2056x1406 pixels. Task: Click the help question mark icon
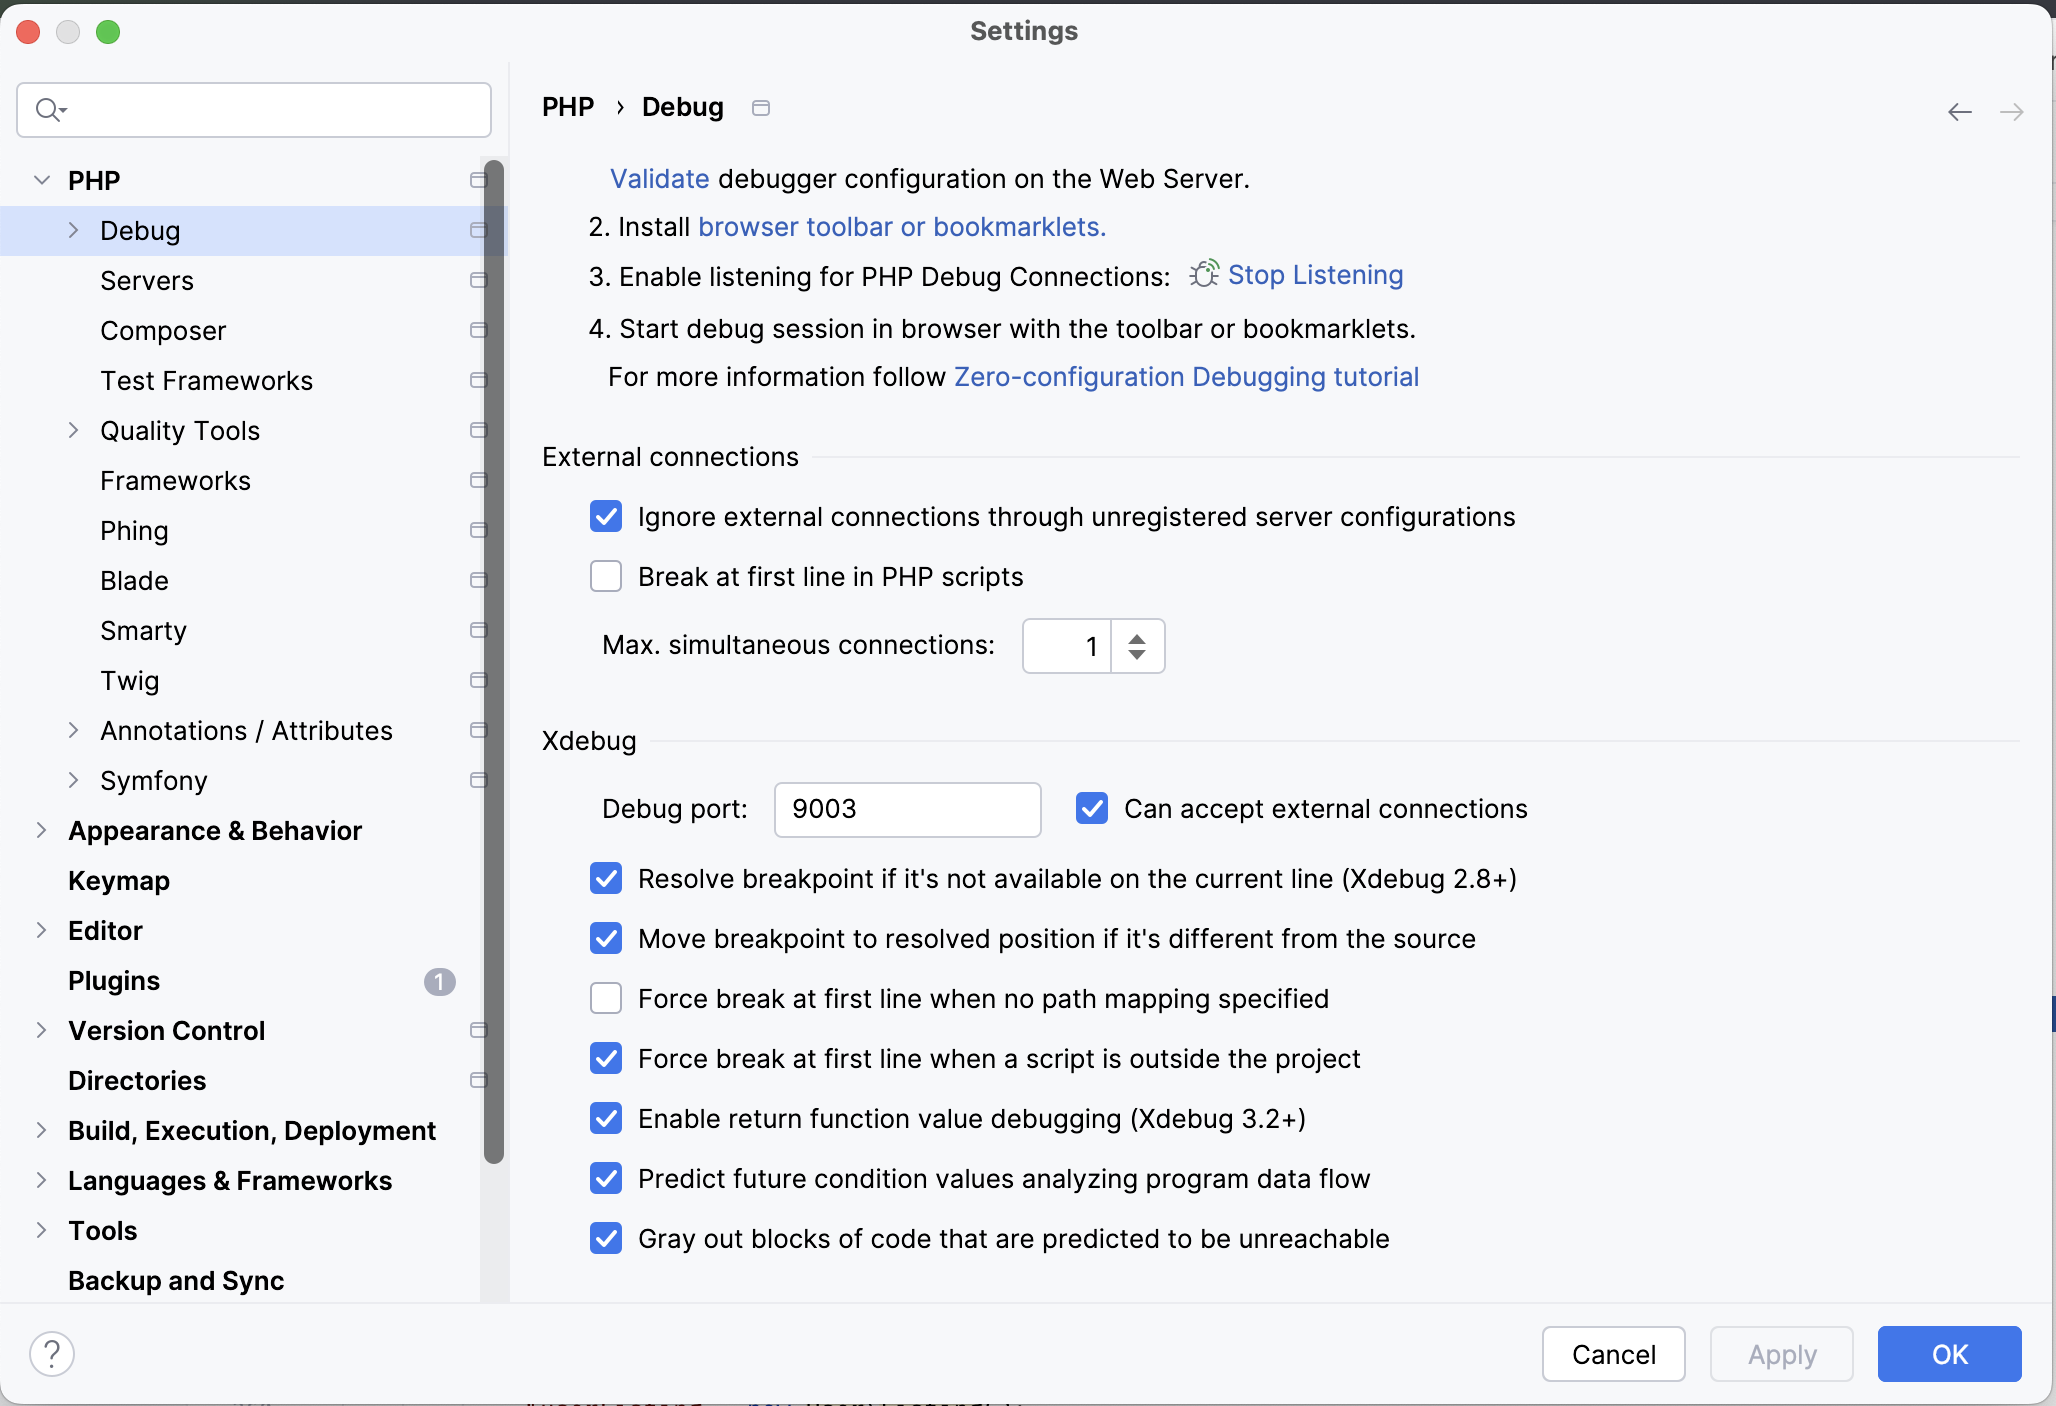pos(52,1354)
